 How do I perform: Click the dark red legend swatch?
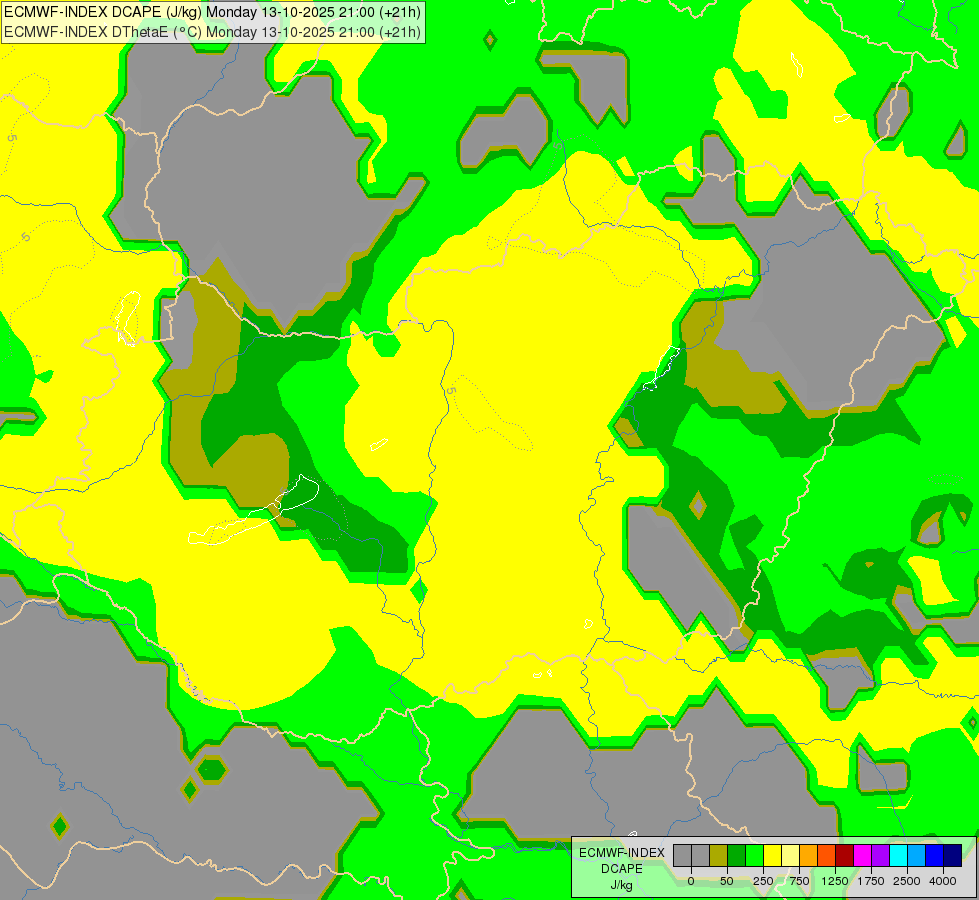click(x=844, y=855)
